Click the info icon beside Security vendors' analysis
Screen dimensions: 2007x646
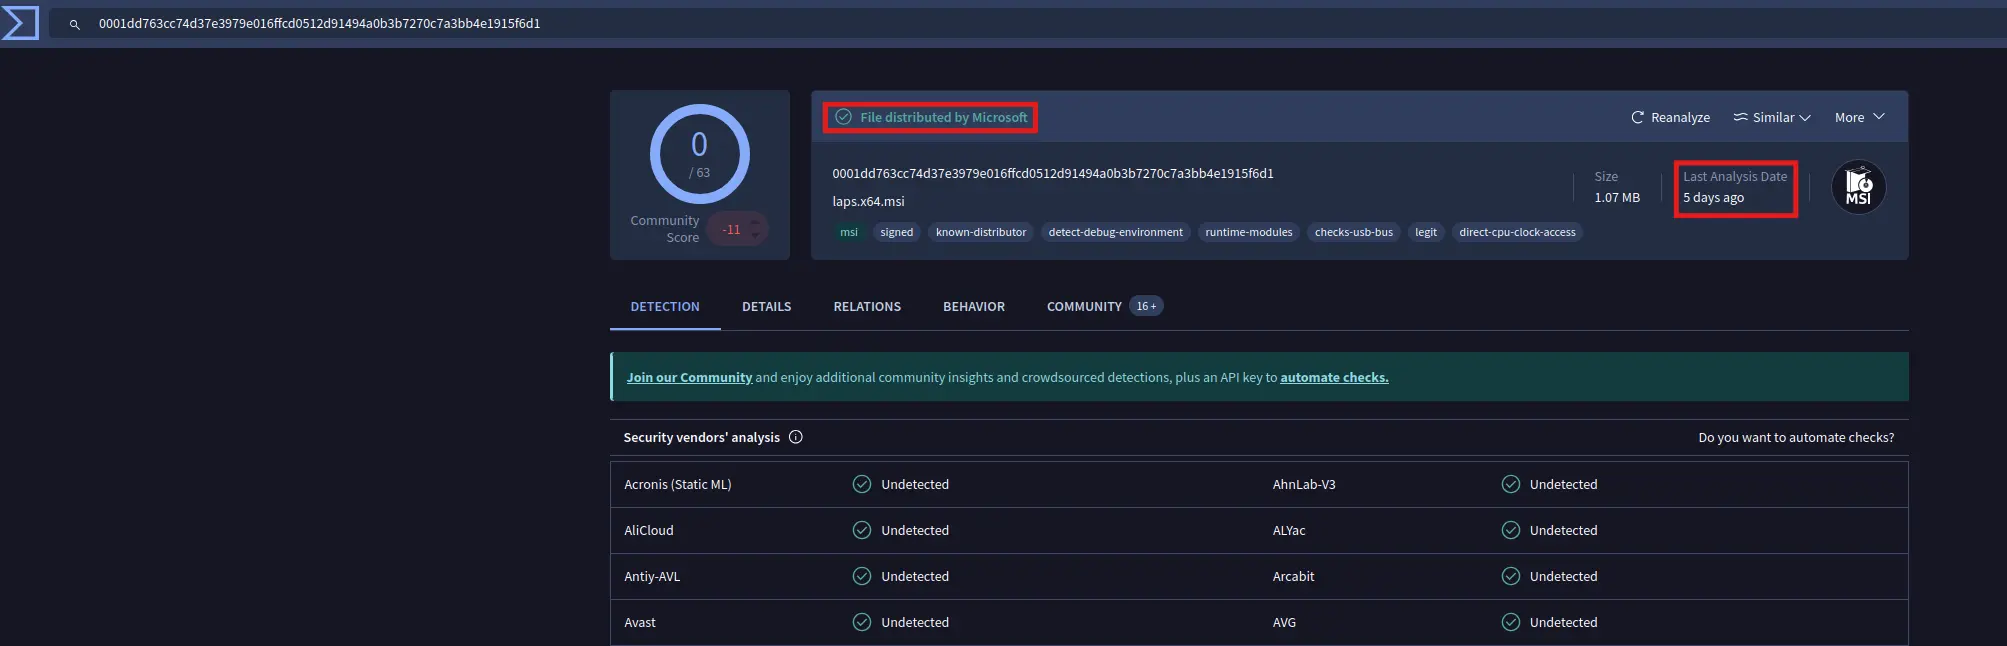click(796, 437)
